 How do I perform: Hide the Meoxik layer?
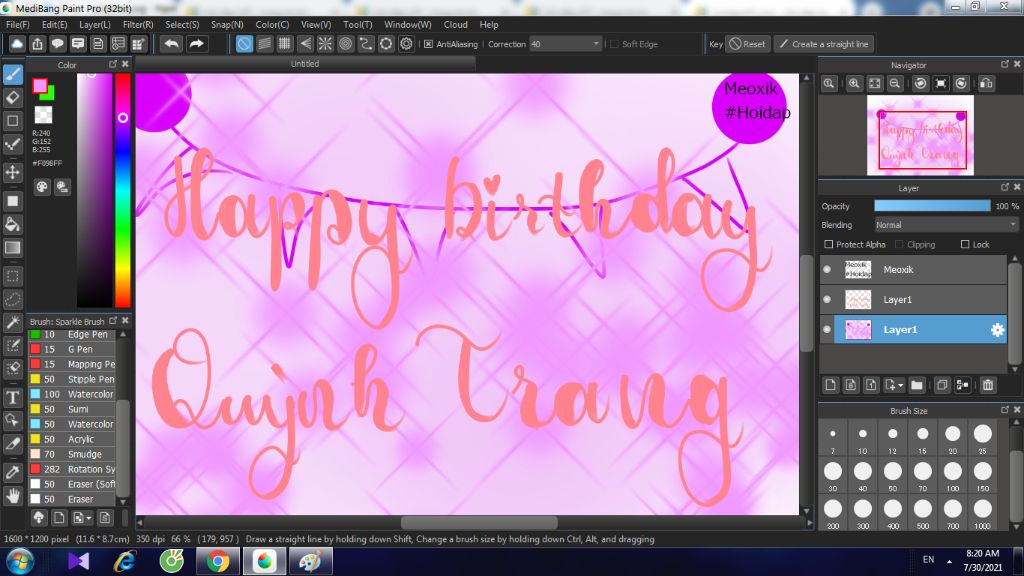(x=827, y=270)
